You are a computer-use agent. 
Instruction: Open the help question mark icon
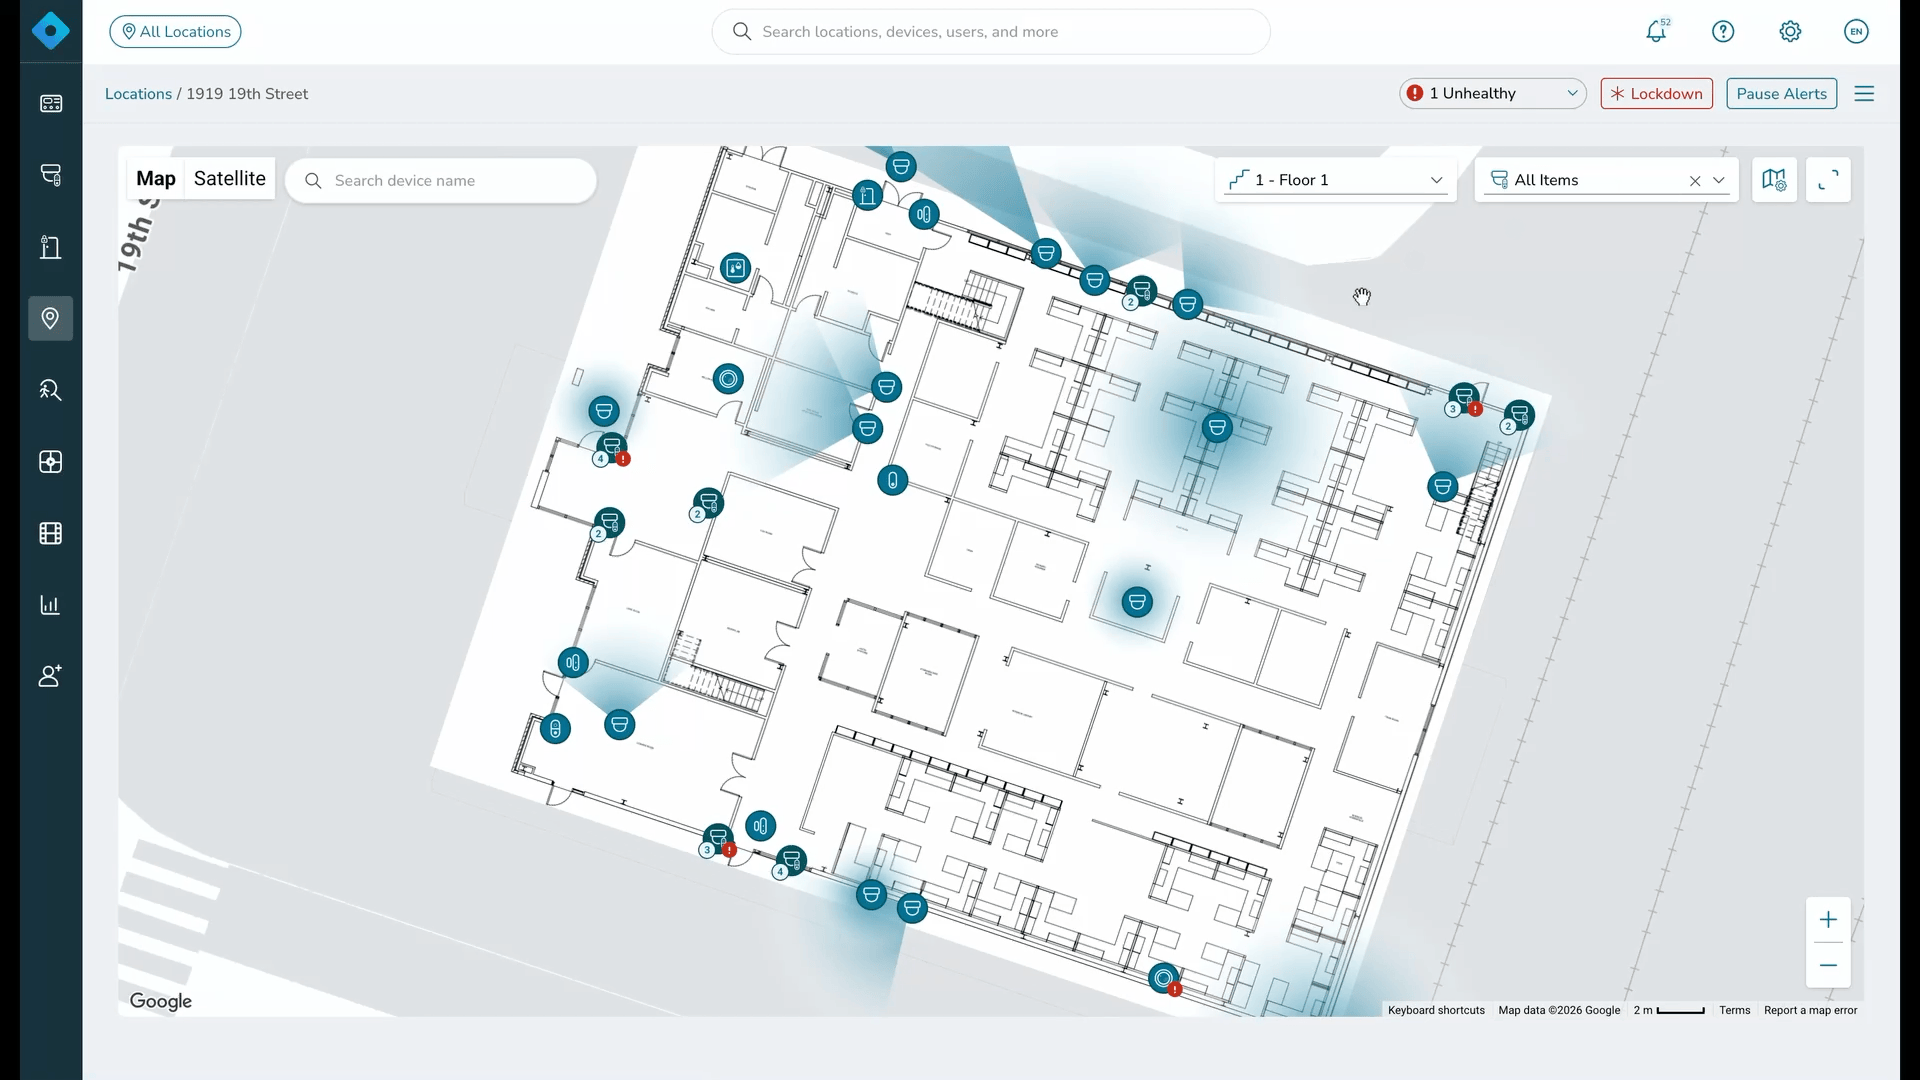point(1723,31)
